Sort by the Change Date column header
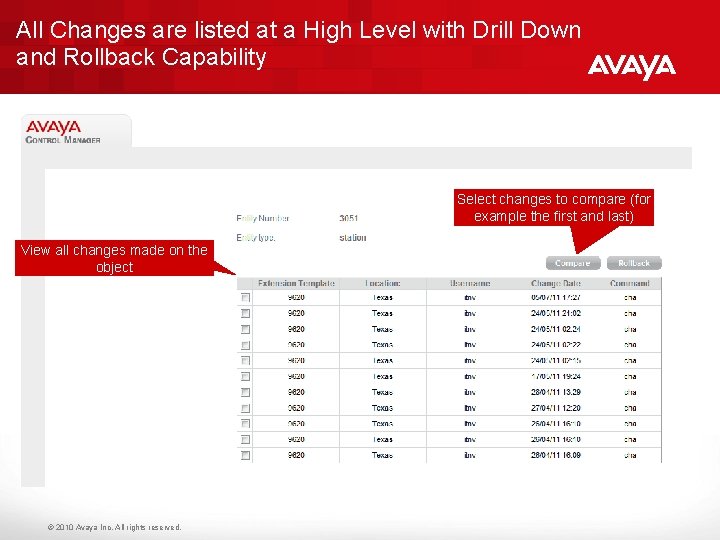The height and width of the screenshot is (540, 720). tap(556, 283)
